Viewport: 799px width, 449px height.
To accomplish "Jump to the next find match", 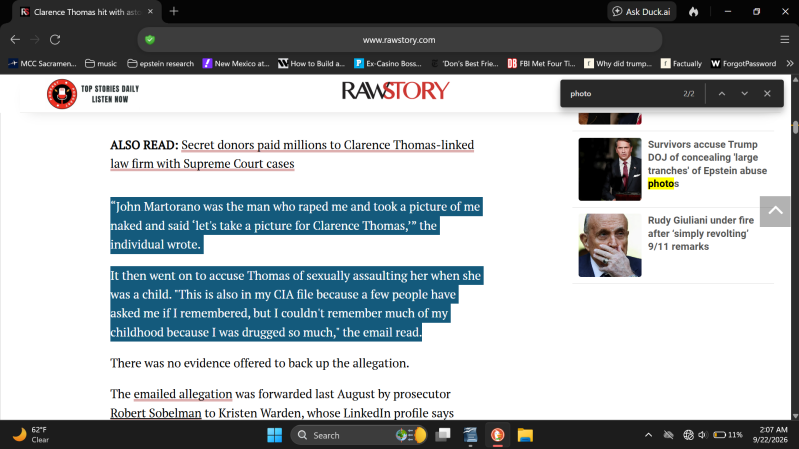I will pyautogui.click(x=744, y=94).
